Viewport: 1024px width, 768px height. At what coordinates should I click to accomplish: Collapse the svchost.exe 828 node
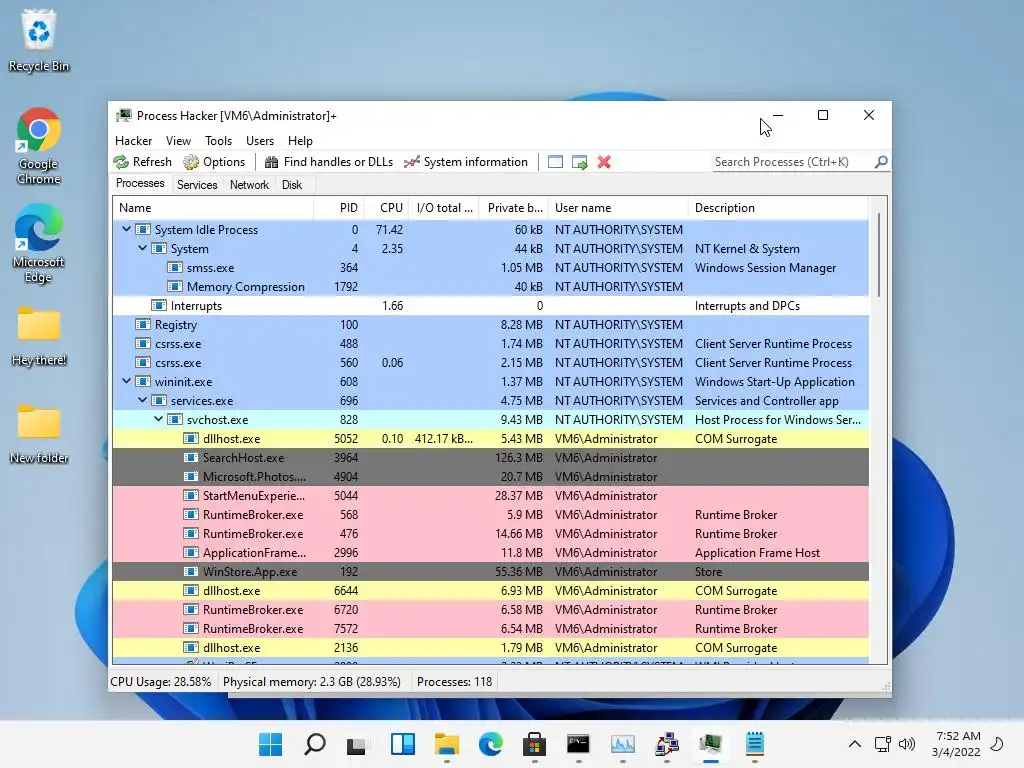pos(159,419)
